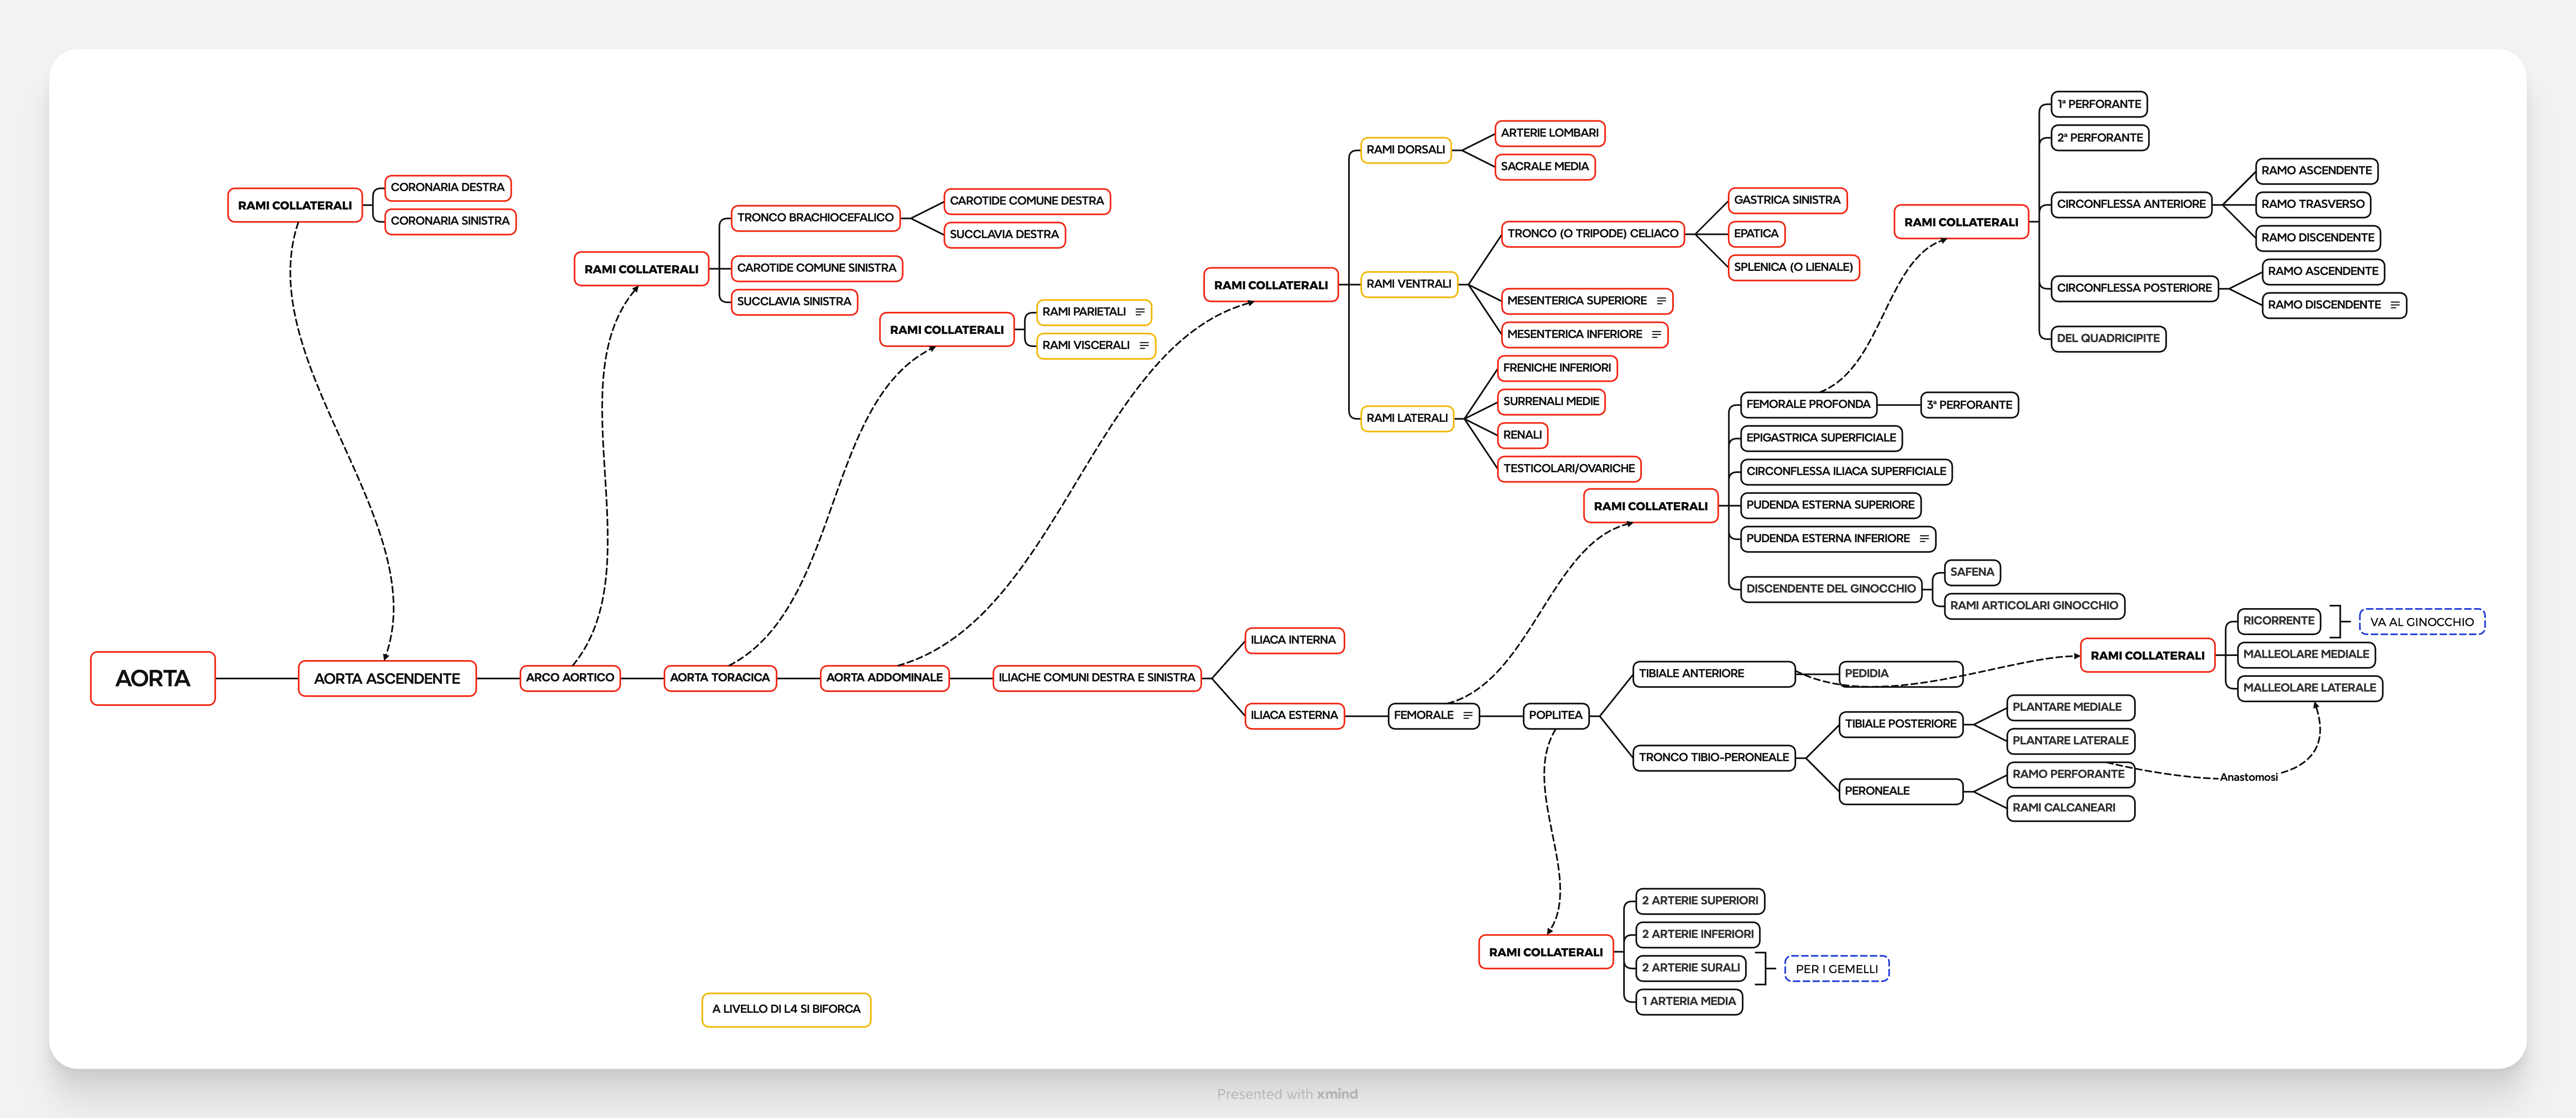2576x1118 pixels.
Task: Select the DEL QUADRICIPITE node
Action: point(2109,339)
